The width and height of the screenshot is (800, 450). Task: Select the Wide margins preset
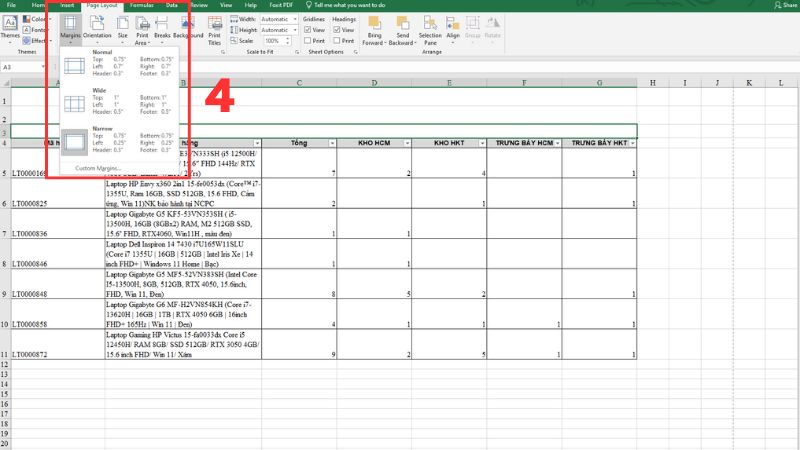[x=119, y=101]
